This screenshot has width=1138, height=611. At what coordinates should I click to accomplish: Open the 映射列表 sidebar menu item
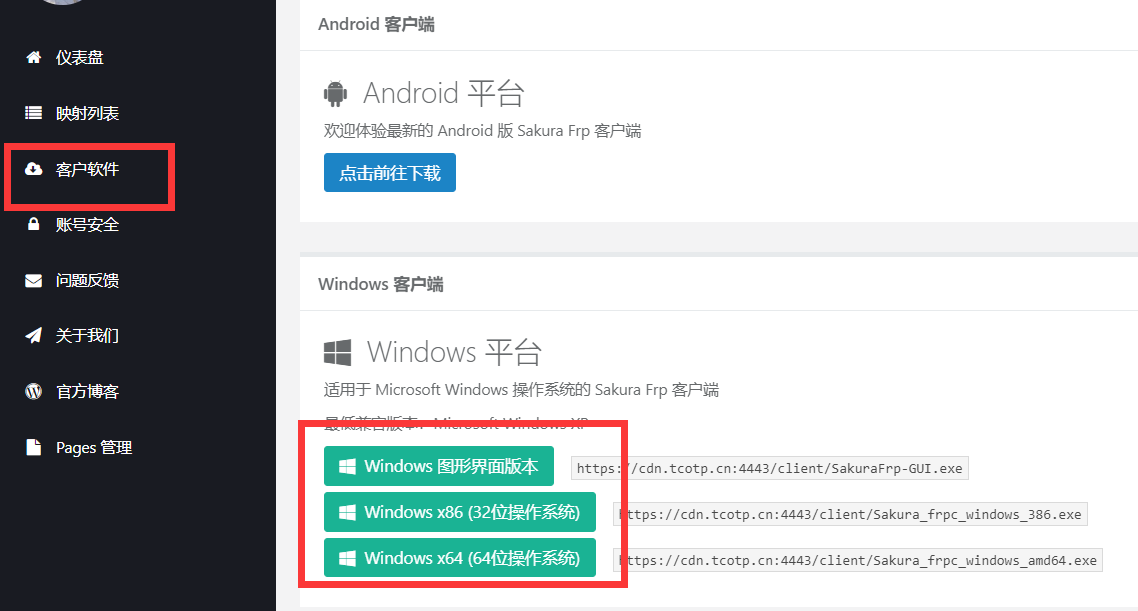pos(88,113)
